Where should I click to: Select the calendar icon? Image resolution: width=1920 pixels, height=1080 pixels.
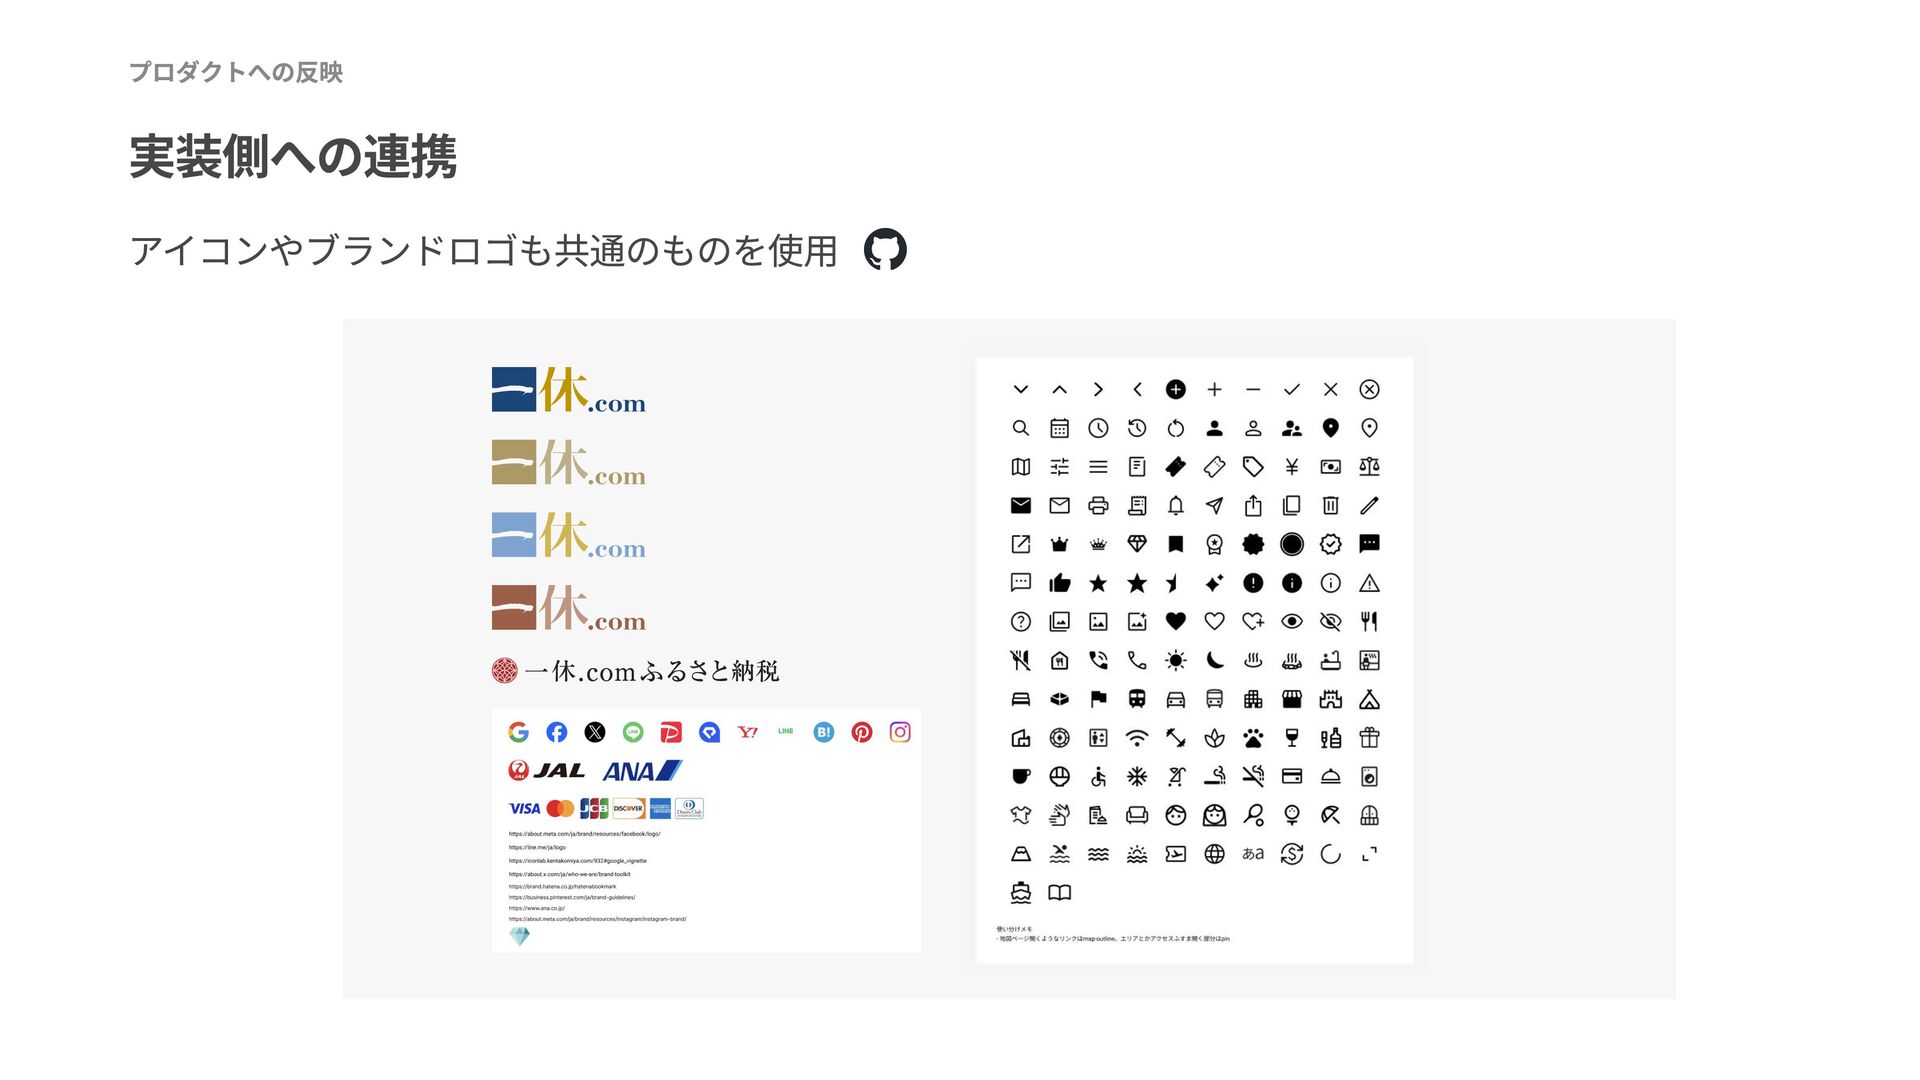1059,428
